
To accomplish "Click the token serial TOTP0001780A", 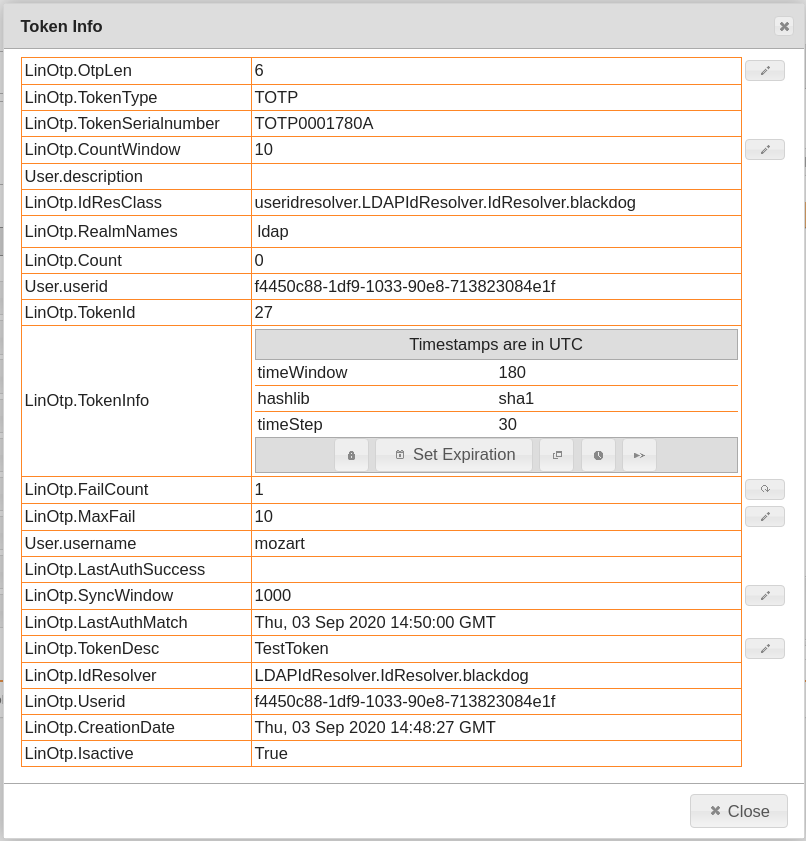I will tap(314, 124).
